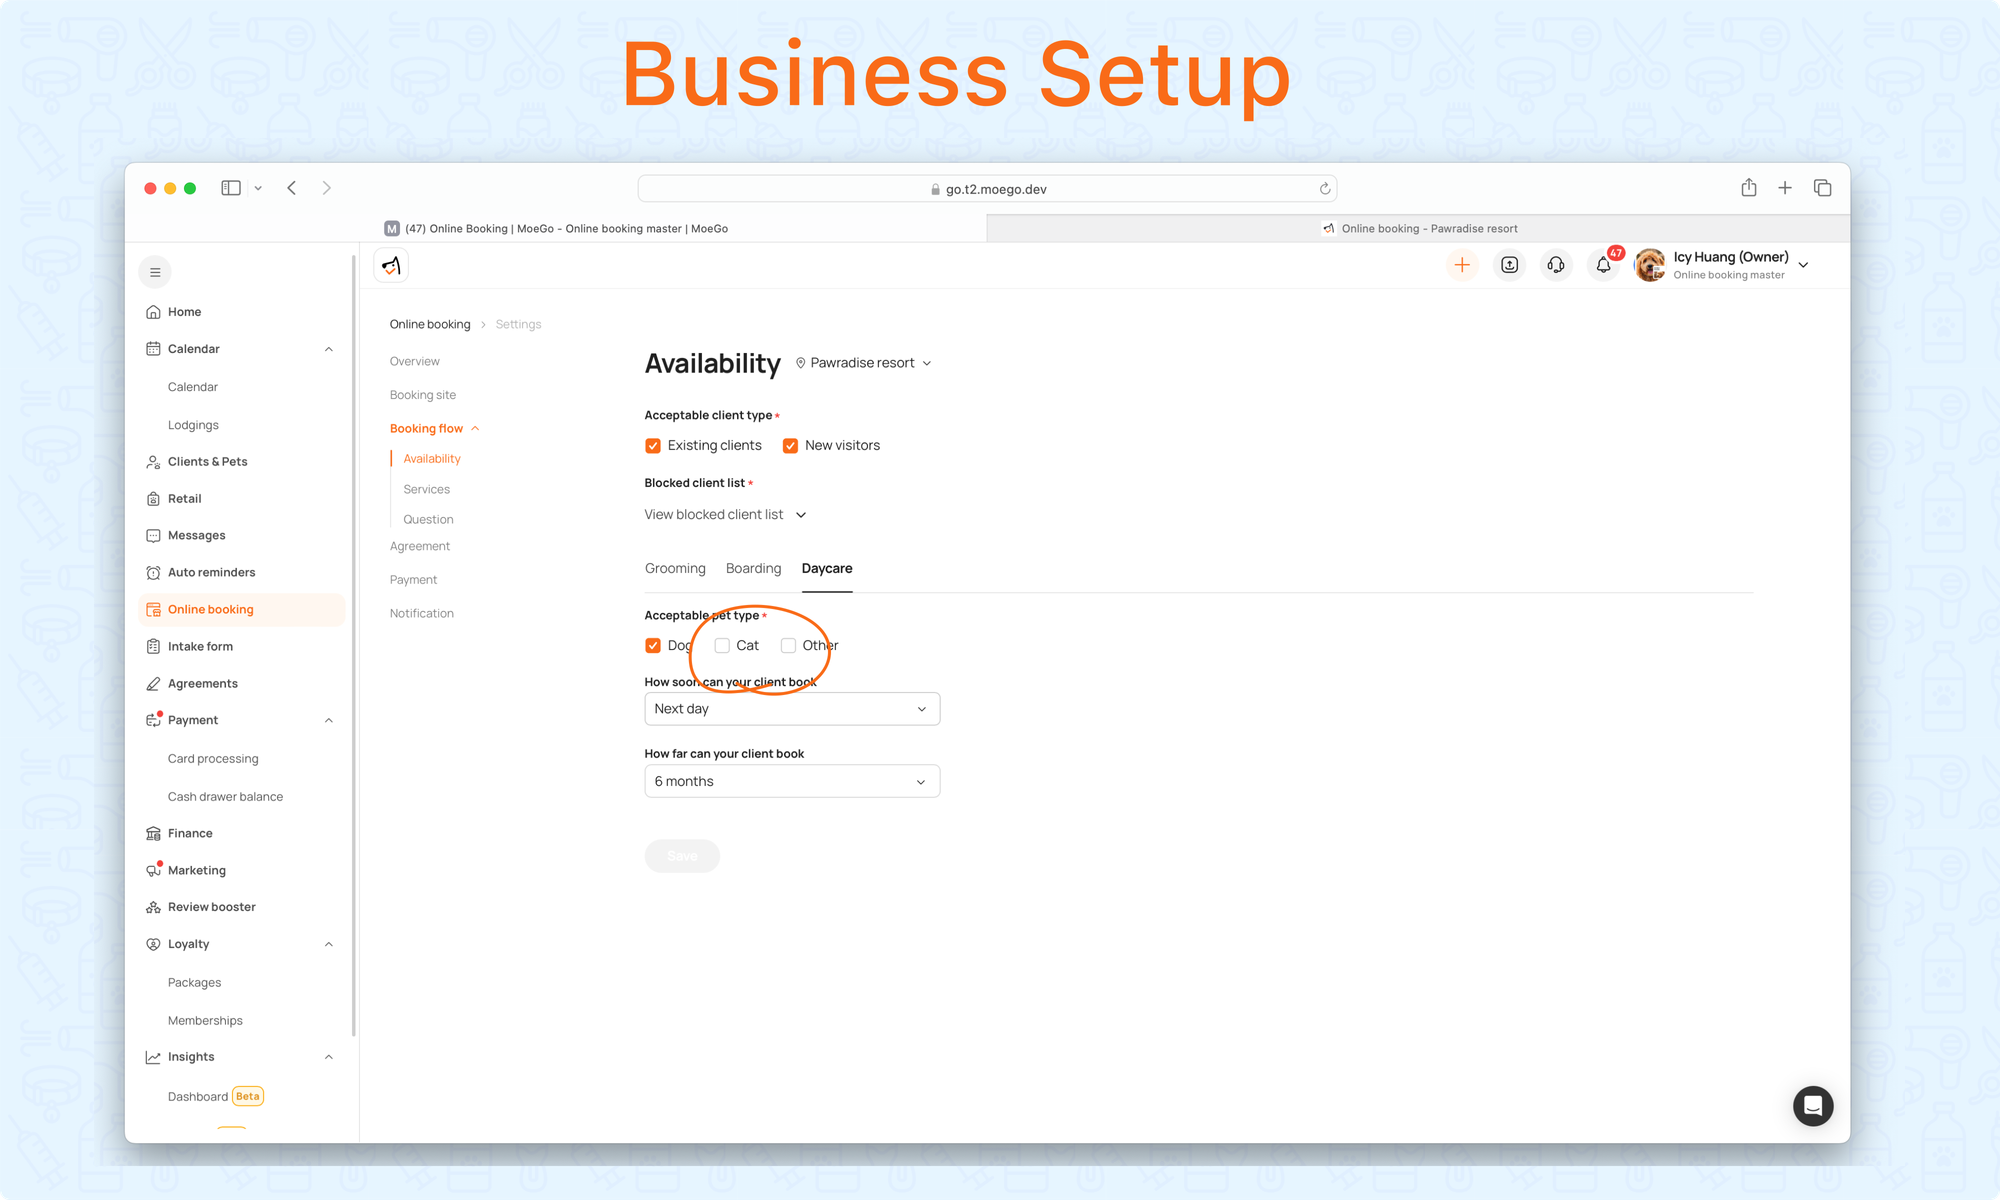Uncheck the Existing clients checkbox

653,446
